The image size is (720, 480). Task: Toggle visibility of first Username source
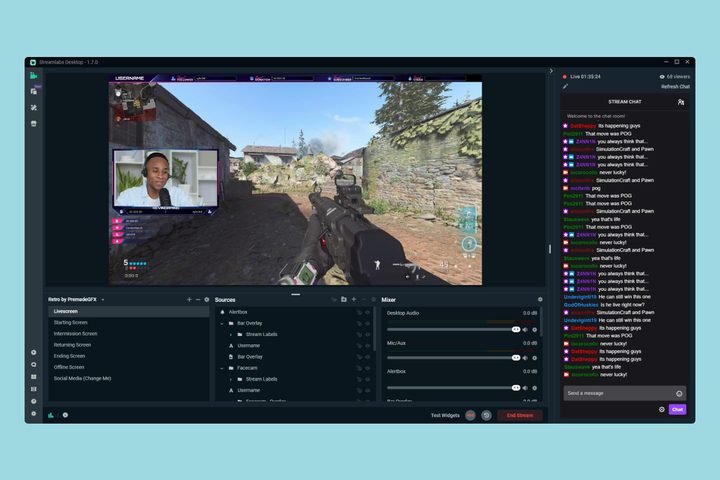[367, 346]
